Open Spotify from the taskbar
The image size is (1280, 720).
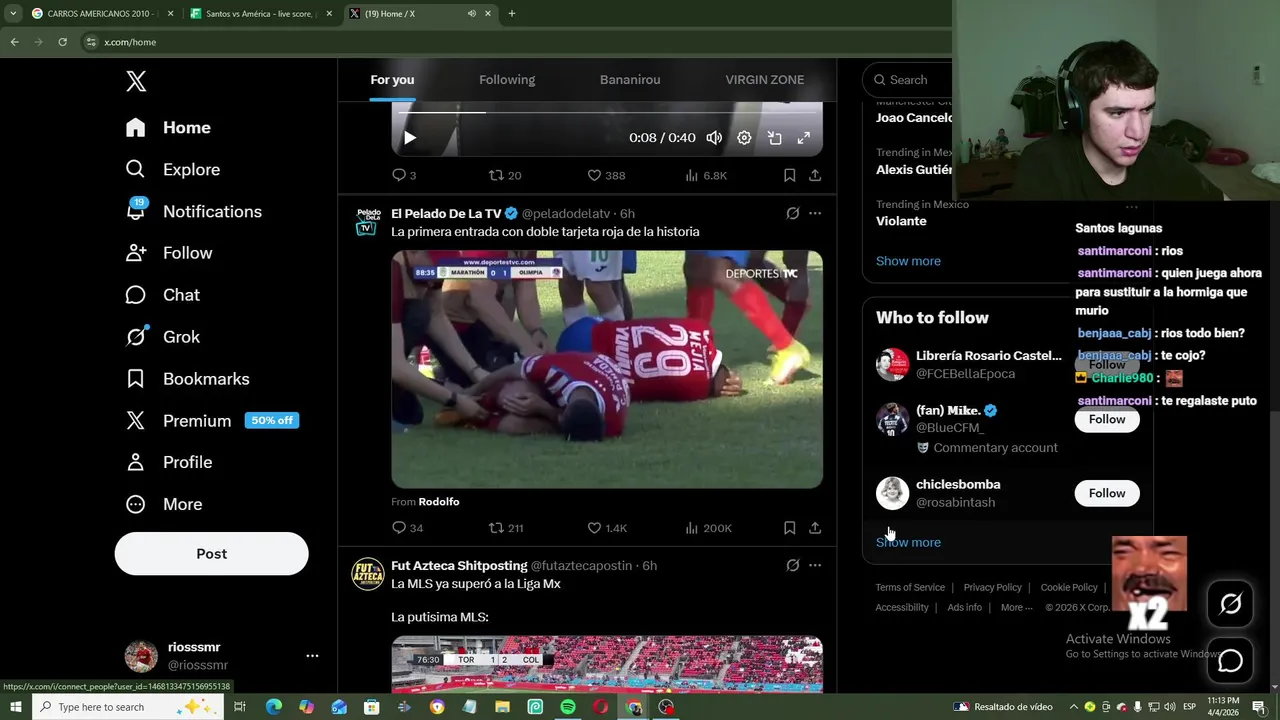point(567,707)
